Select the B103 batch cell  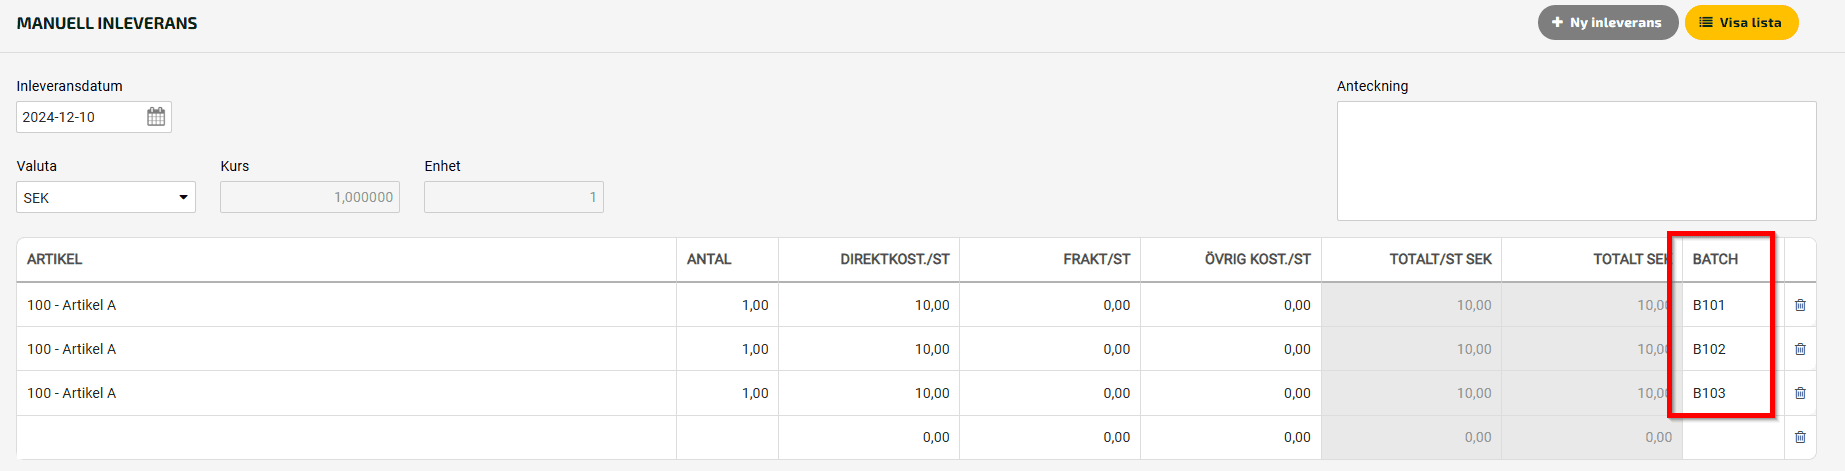[x=1733, y=393]
